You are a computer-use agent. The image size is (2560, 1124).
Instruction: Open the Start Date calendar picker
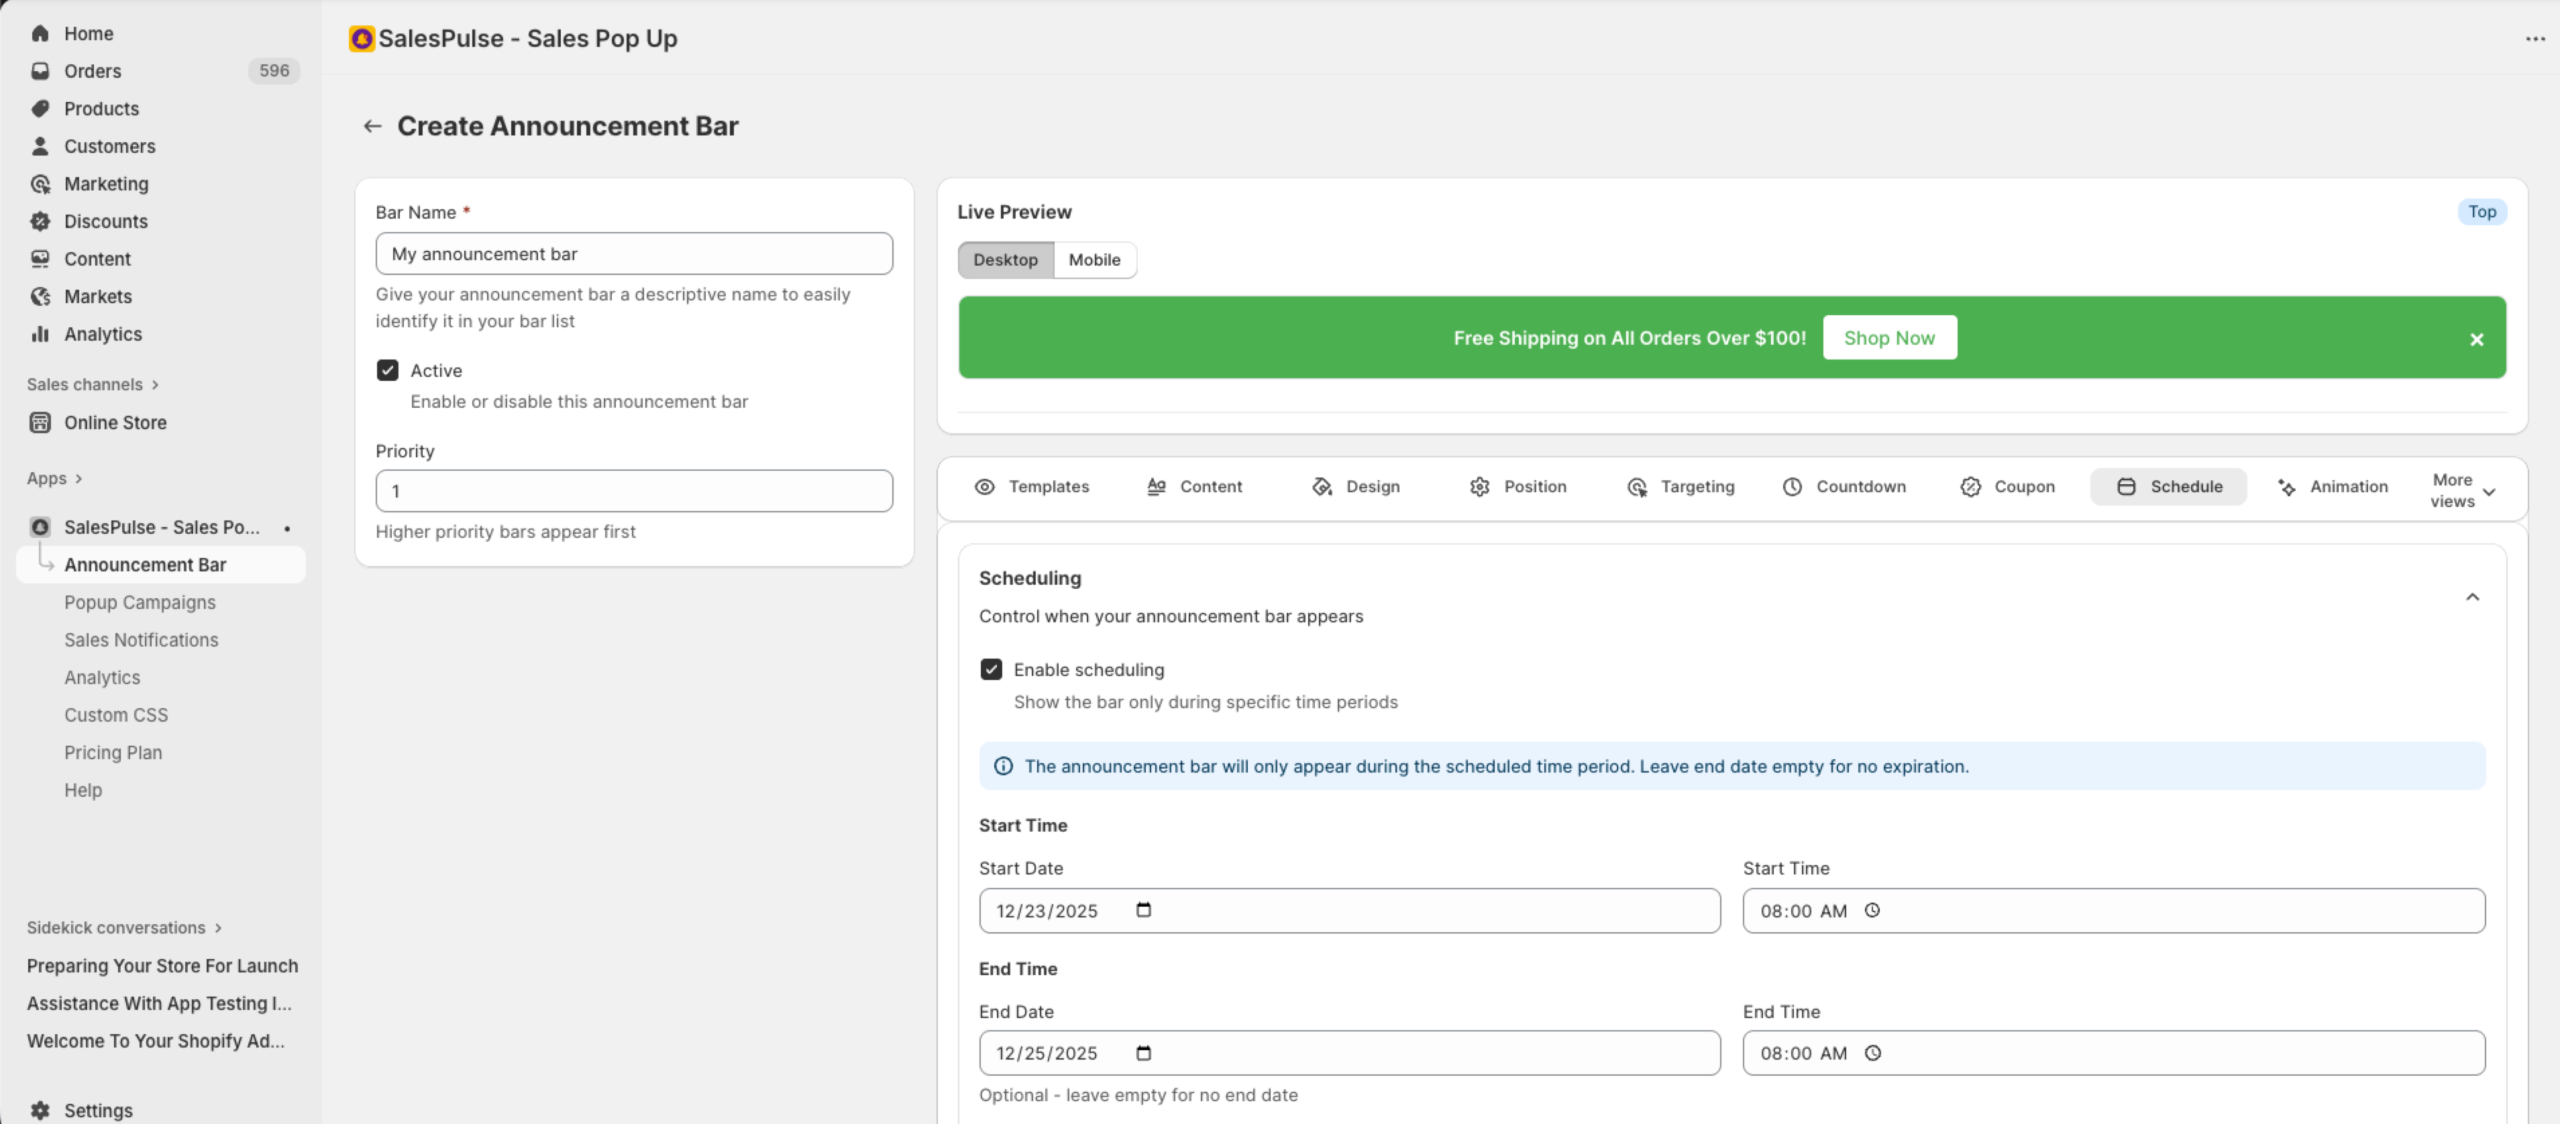click(x=1144, y=910)
